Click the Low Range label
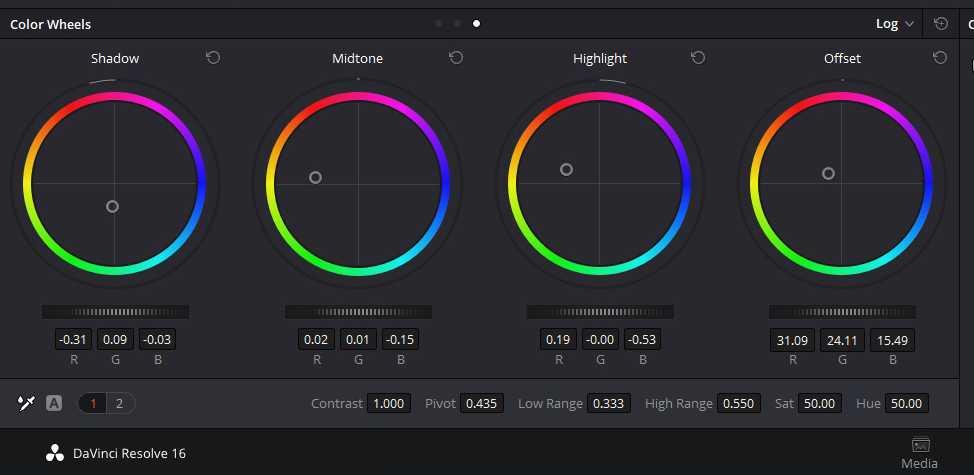The height and width of the screenshot is (475, 974). pyautogui.click(x=550, y=404)
